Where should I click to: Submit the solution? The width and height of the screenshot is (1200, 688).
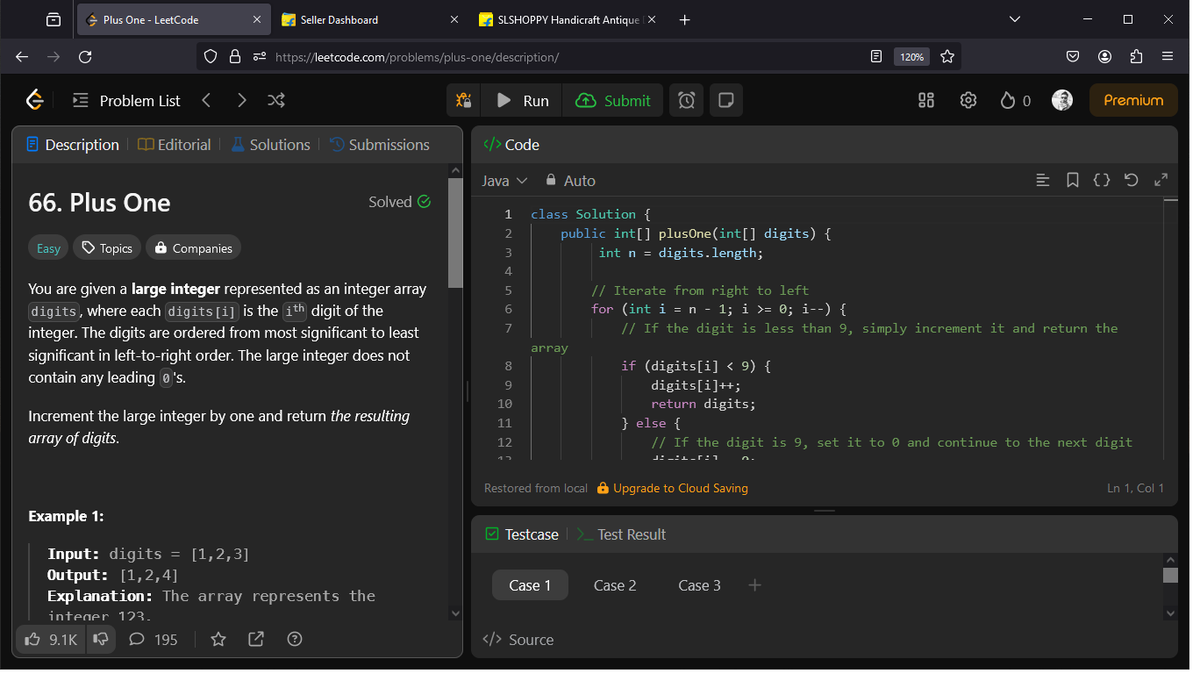point(613,100)
